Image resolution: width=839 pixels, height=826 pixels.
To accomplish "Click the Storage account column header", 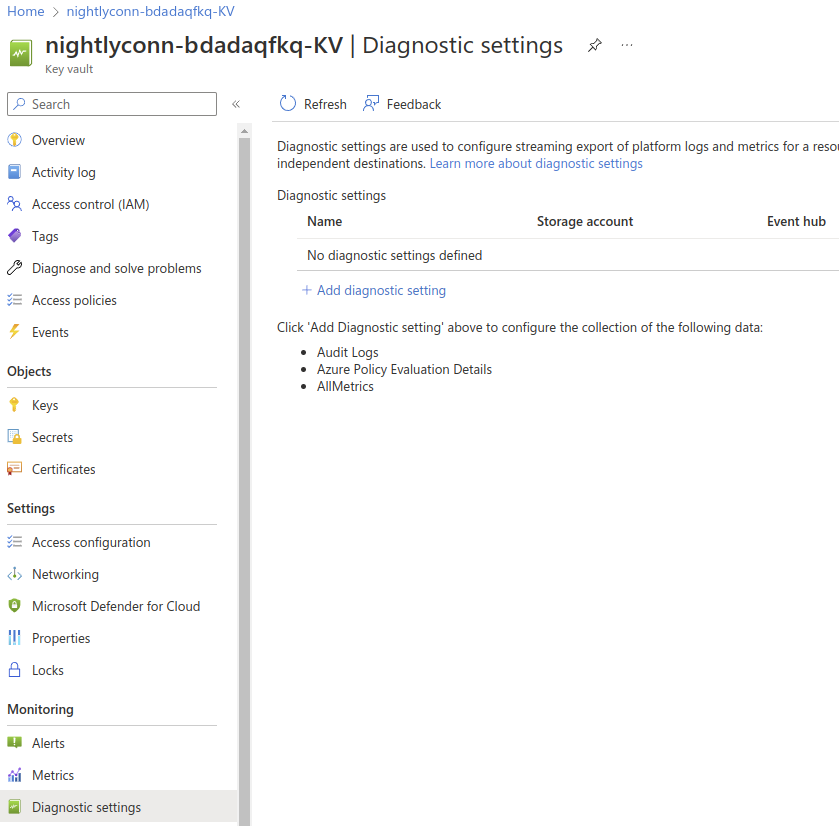I will coord(584,221).
